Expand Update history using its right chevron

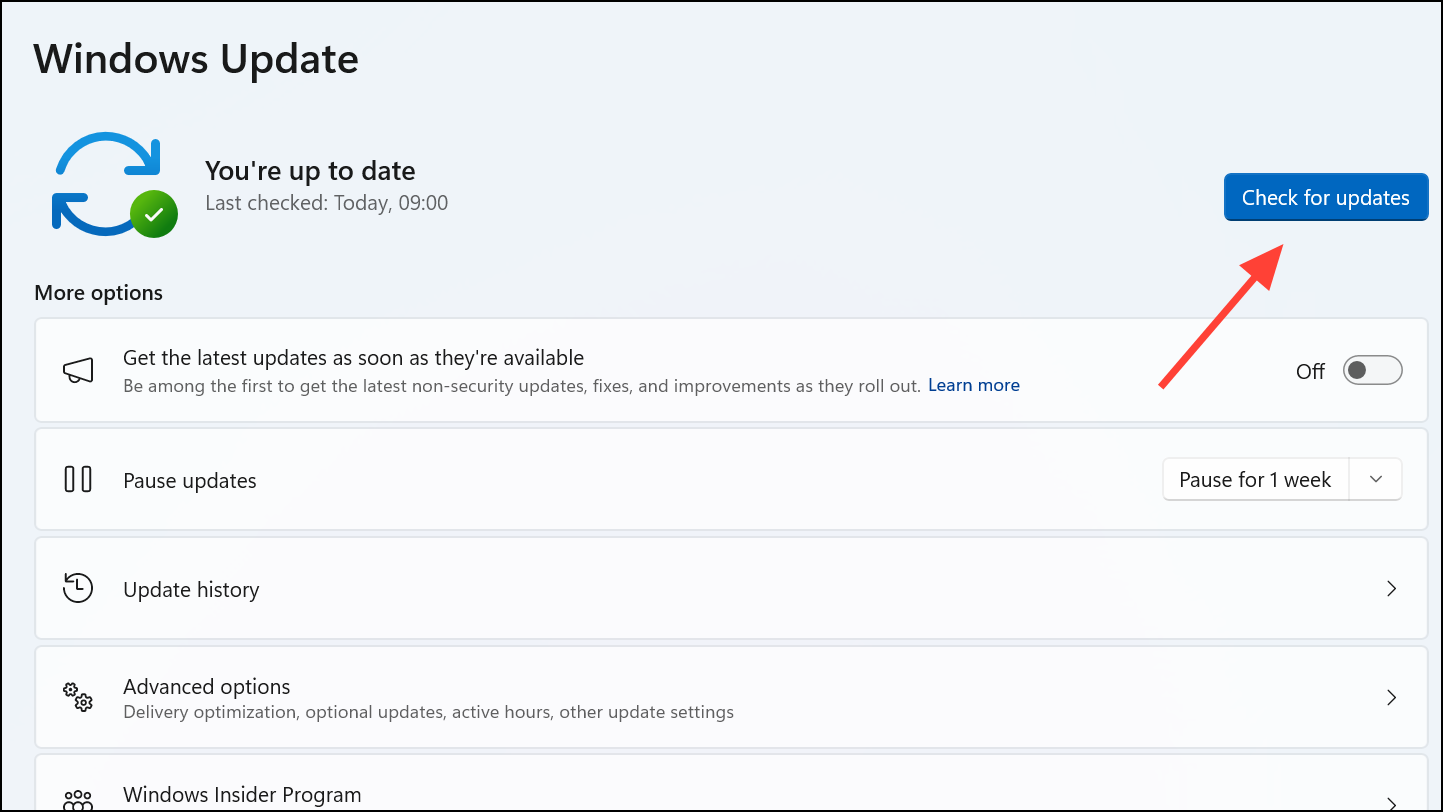pyautogui.click(x=1391, y=589)
